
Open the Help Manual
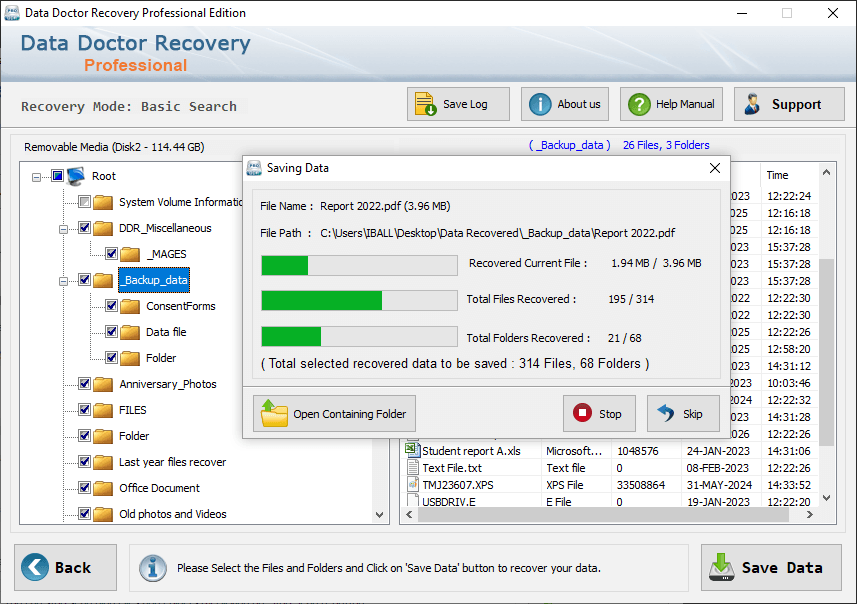tap(671, 104)
